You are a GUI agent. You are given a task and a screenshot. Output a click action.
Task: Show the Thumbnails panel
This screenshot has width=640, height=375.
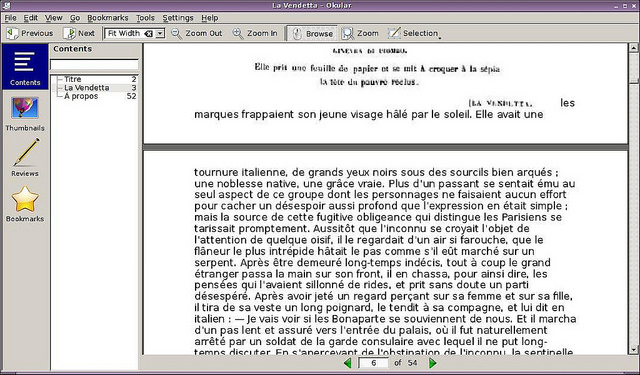[x=25, y=114]
